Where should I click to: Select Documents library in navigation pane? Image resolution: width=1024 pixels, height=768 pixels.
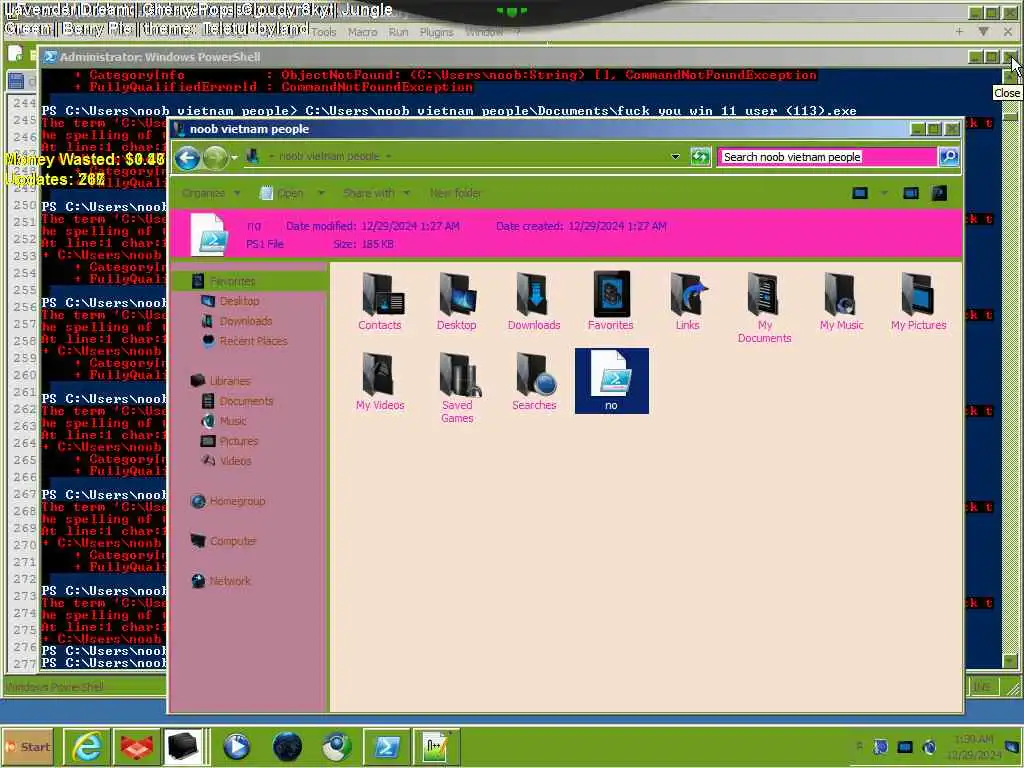[238, 401]
